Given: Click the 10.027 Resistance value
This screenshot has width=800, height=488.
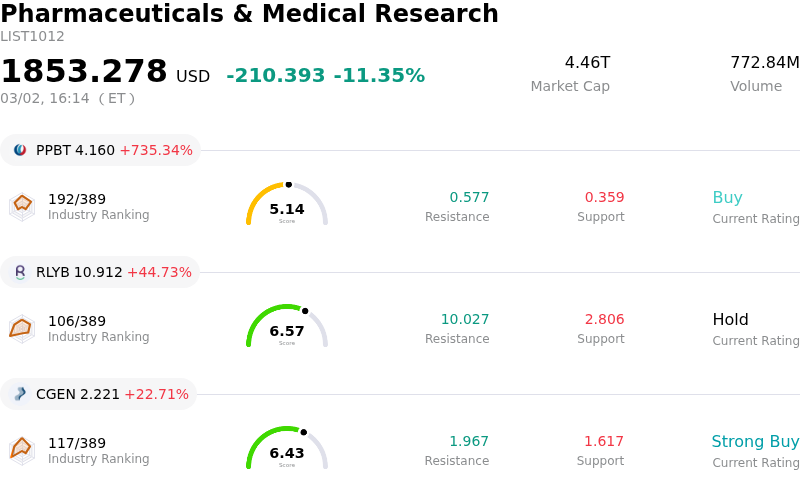Looking at the screenshot, I should coord(465,320).
